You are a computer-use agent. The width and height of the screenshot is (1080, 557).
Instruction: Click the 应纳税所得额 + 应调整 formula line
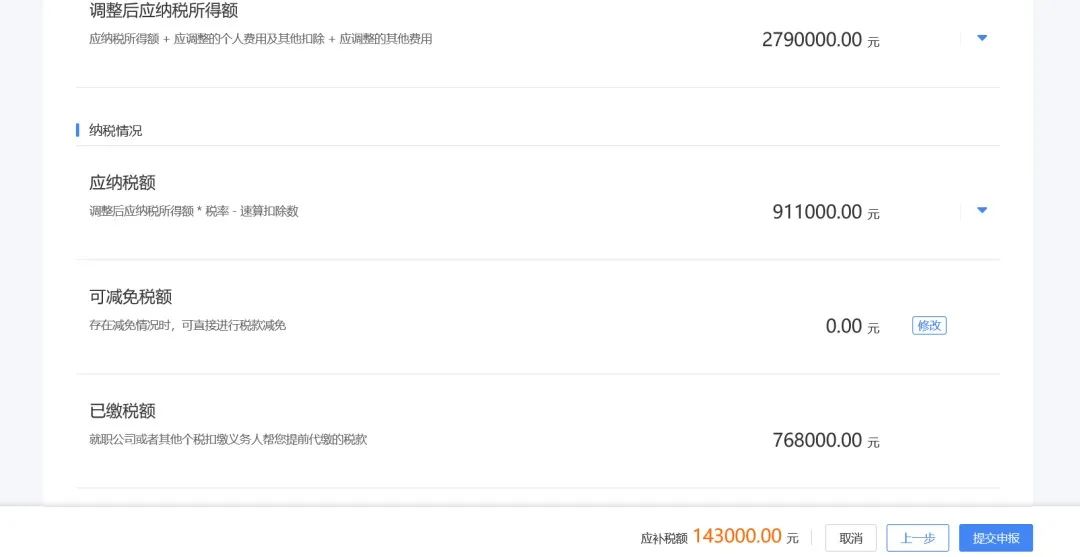pyautogui.click(x=260, y=39)
